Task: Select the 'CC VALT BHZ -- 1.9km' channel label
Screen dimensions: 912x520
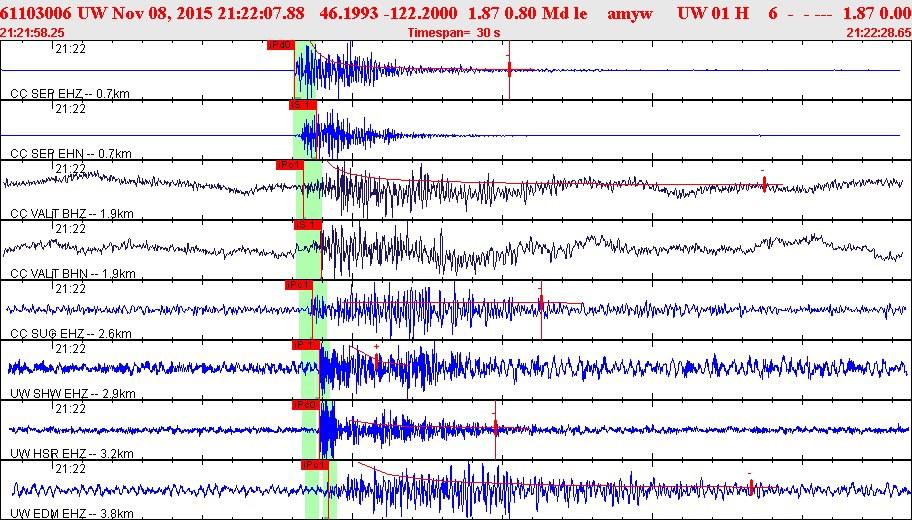Action: point(72,213)
